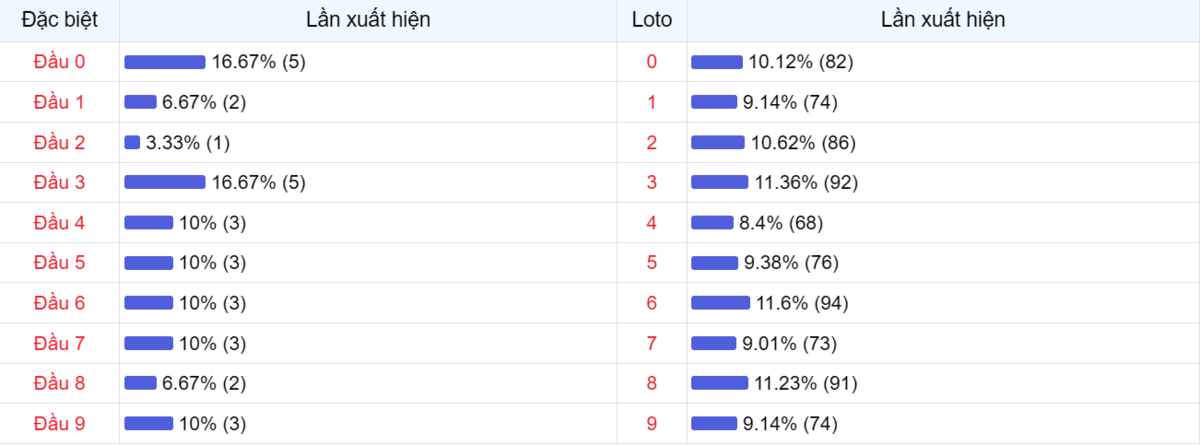The width and height of the screenshot is (1200, 445).
Task: Select the Loto number 8 label
Action: click(652, 383)
